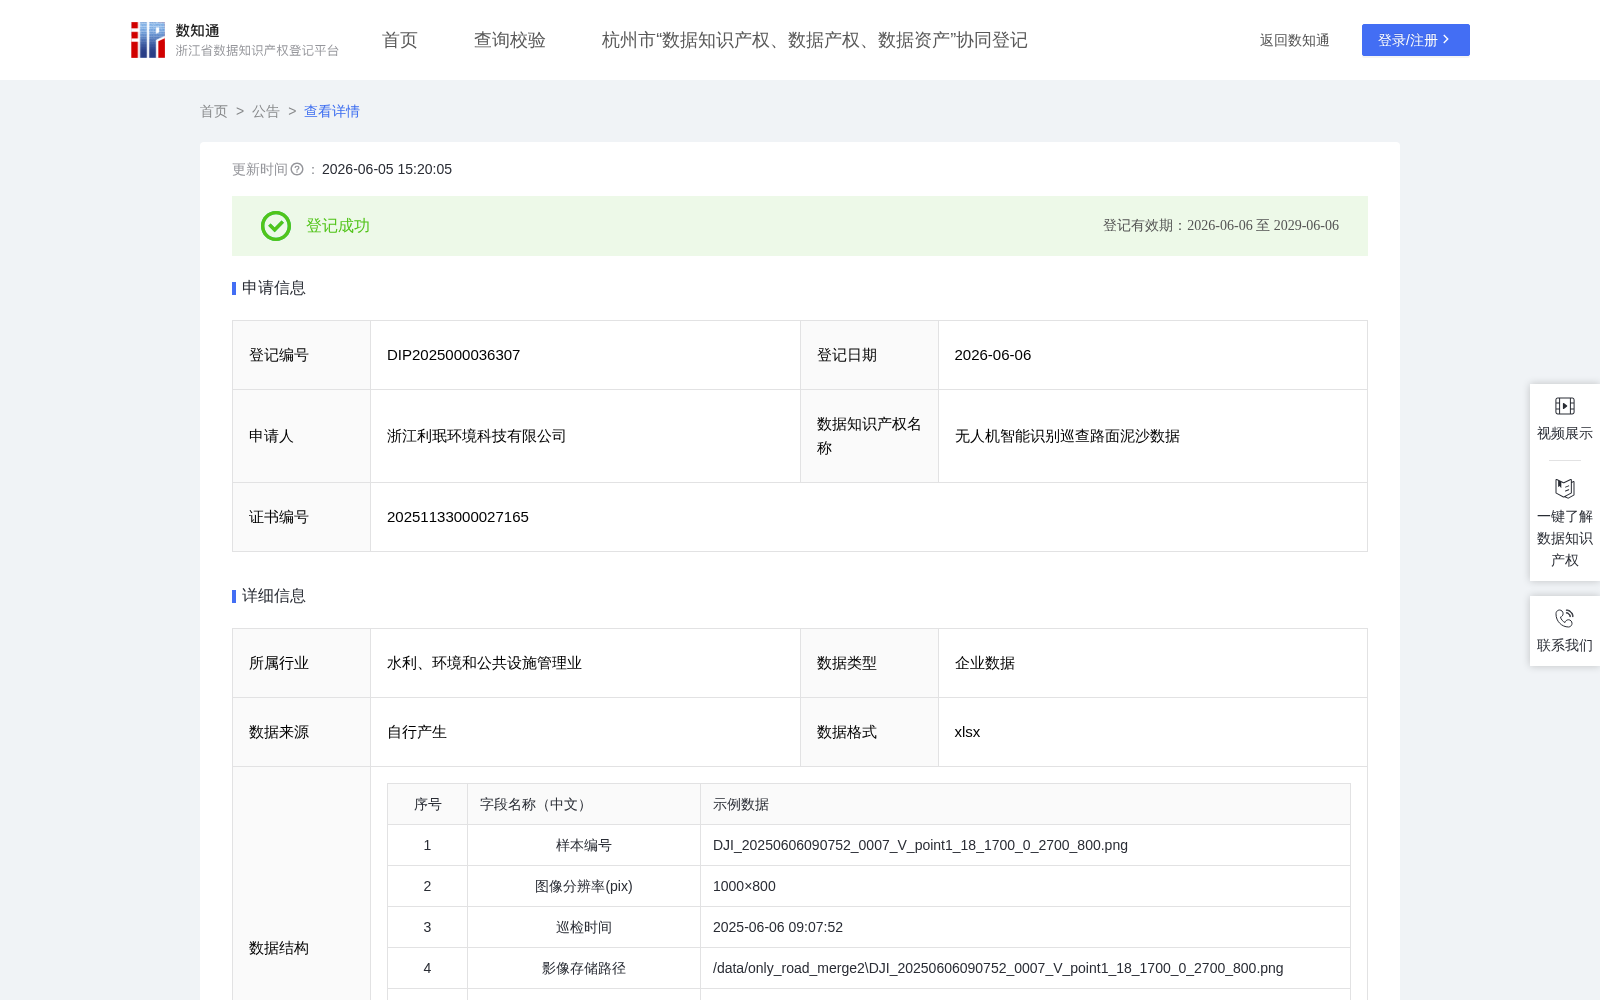The width and height of the screenshot is (1600, 1000).
Task: Click the /data/only_road_merge2 path value
Action: pyautogui.click(x=998, y=968)
